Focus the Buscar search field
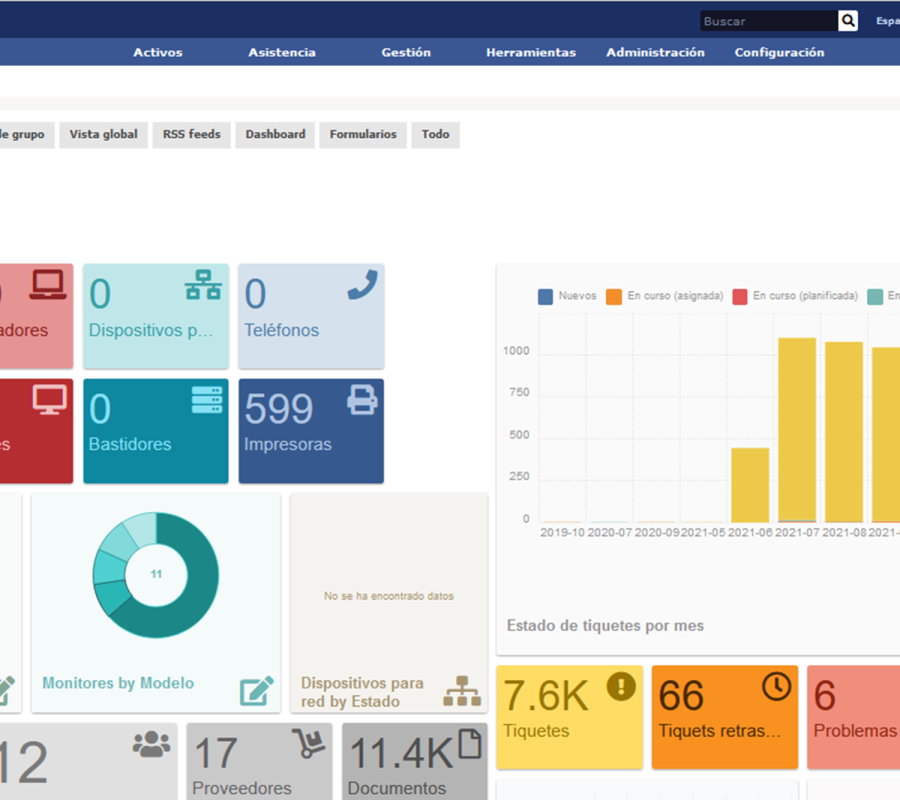 pos(769,21)
